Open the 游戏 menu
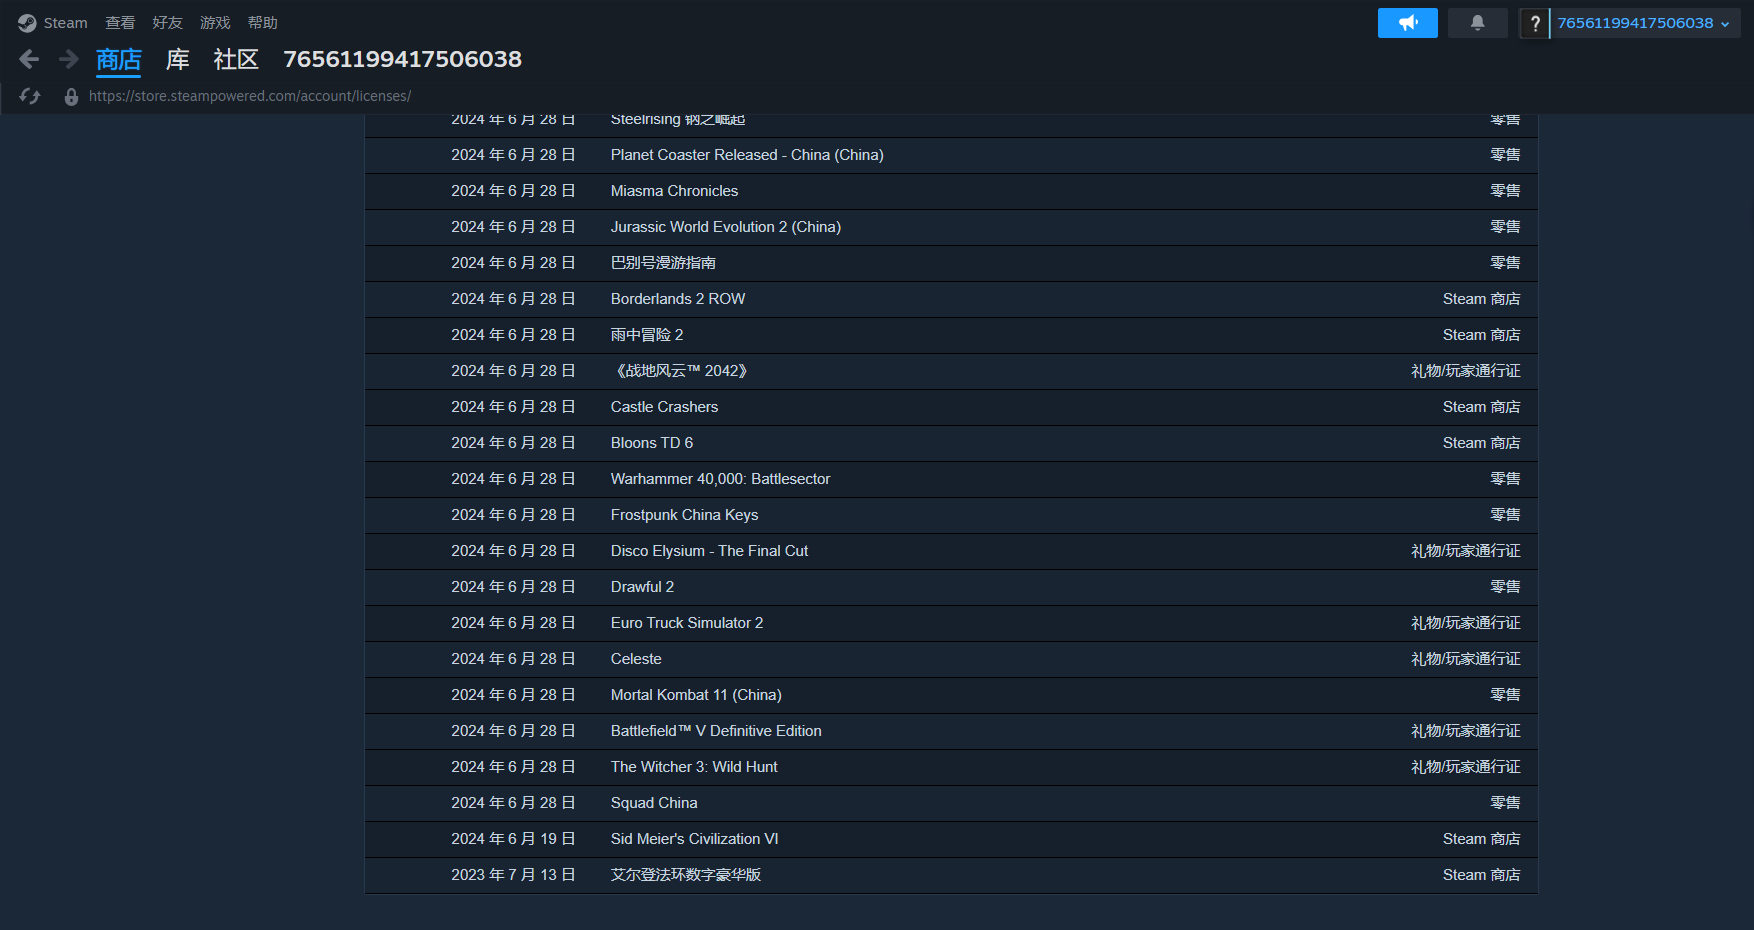This screenshot has width=1754, height=930. (215, 23)
